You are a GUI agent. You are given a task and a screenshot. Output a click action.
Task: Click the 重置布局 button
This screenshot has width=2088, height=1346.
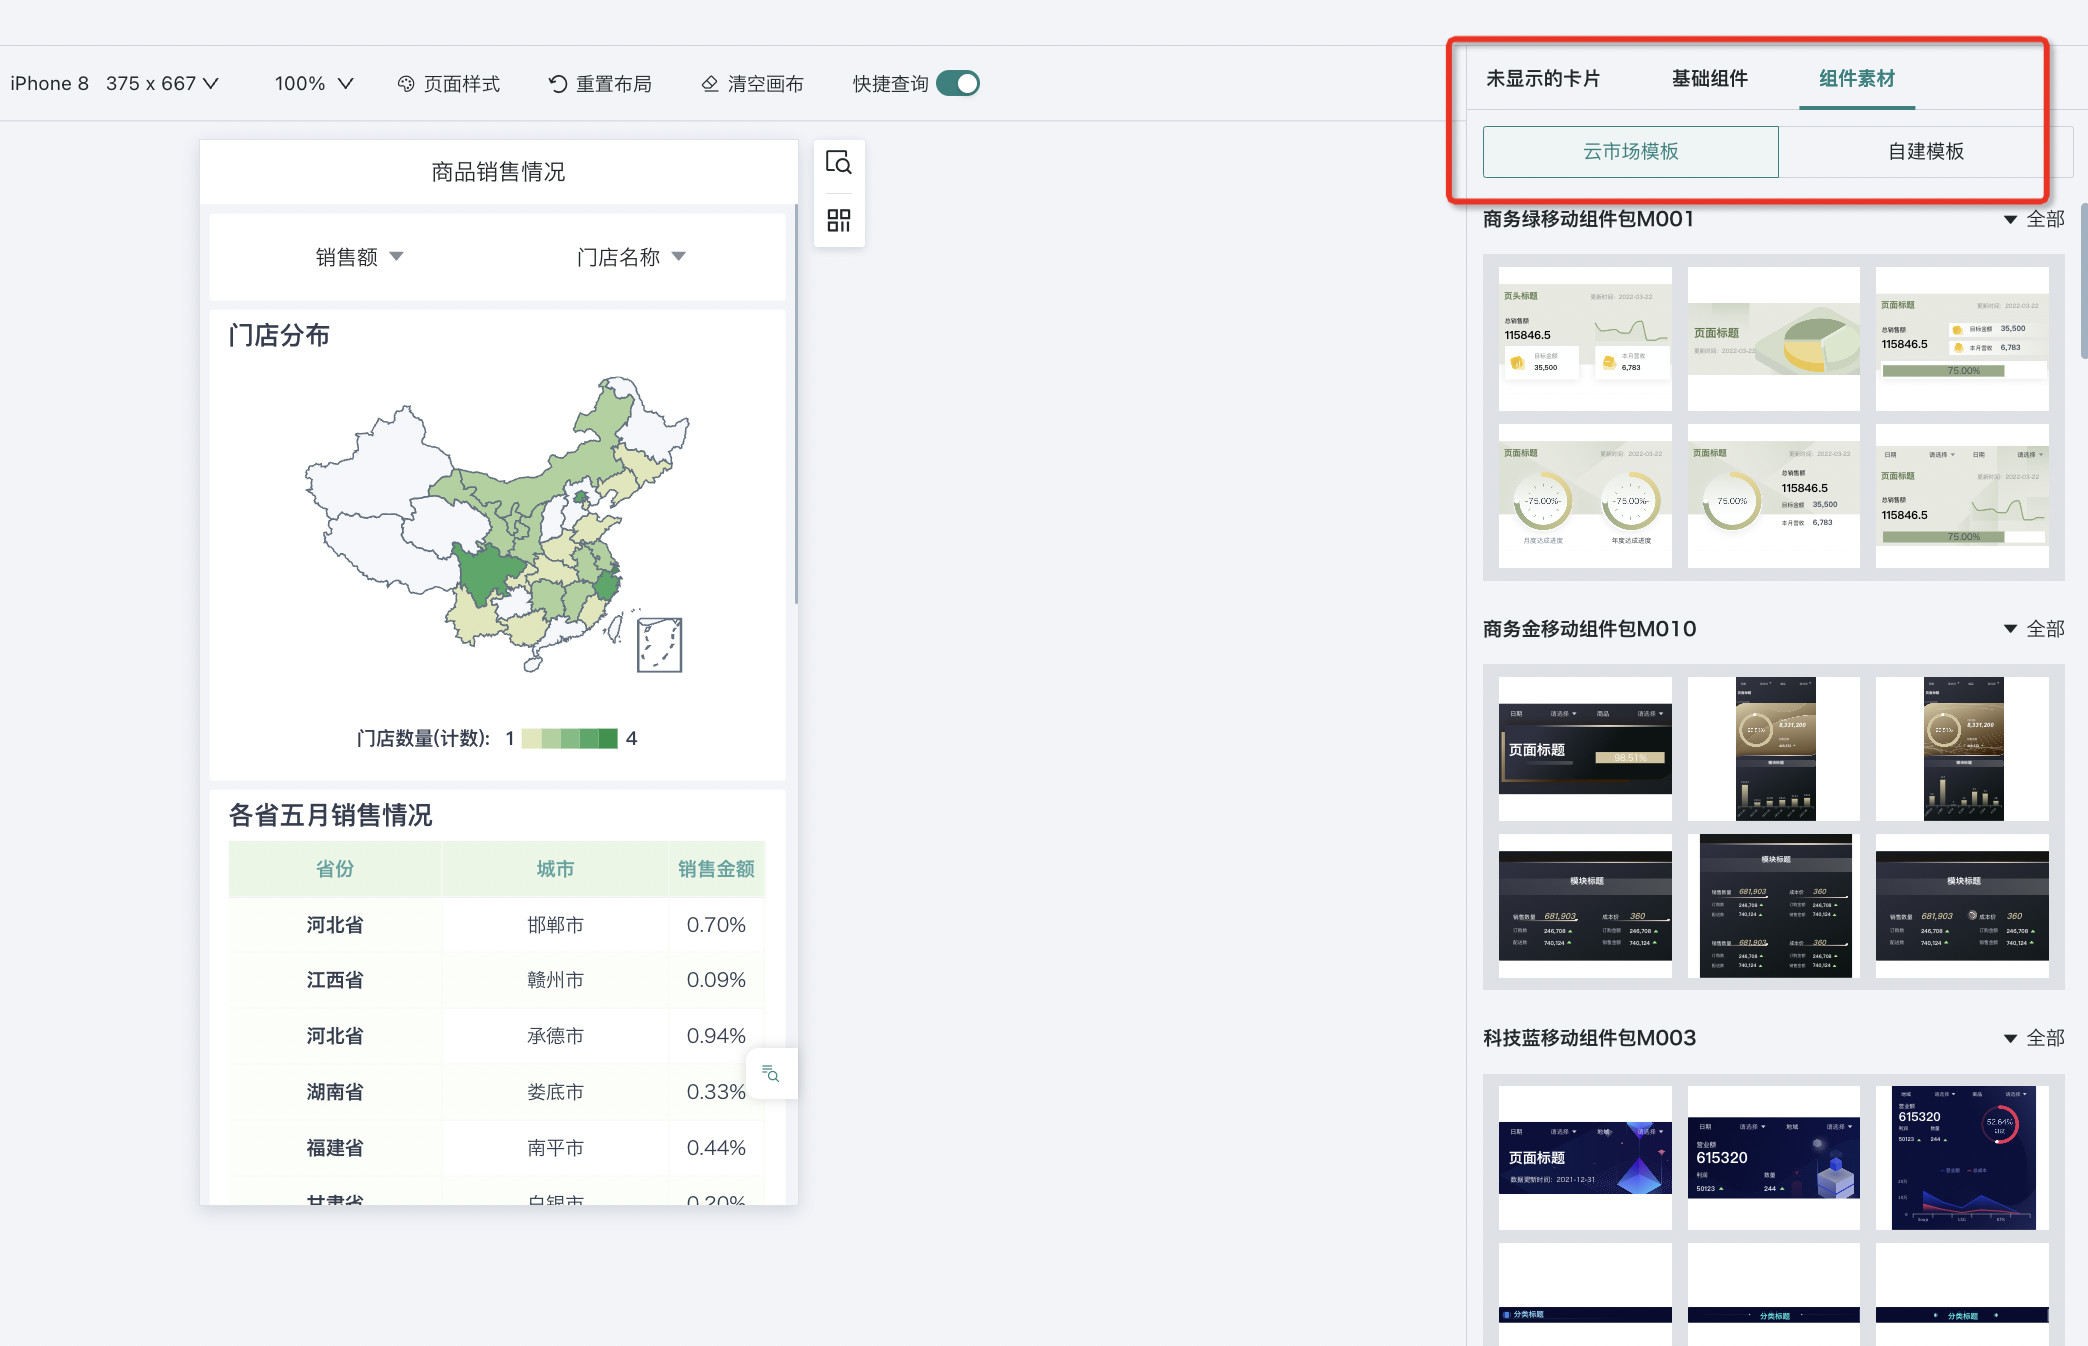pyautogui.click(x=600, y=84)
